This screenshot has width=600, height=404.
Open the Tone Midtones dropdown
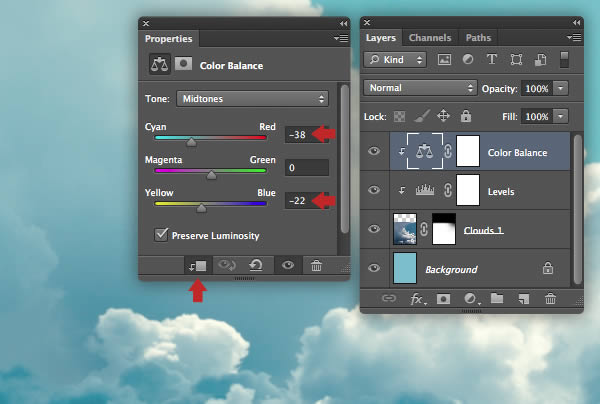click(x=252, y=99)
